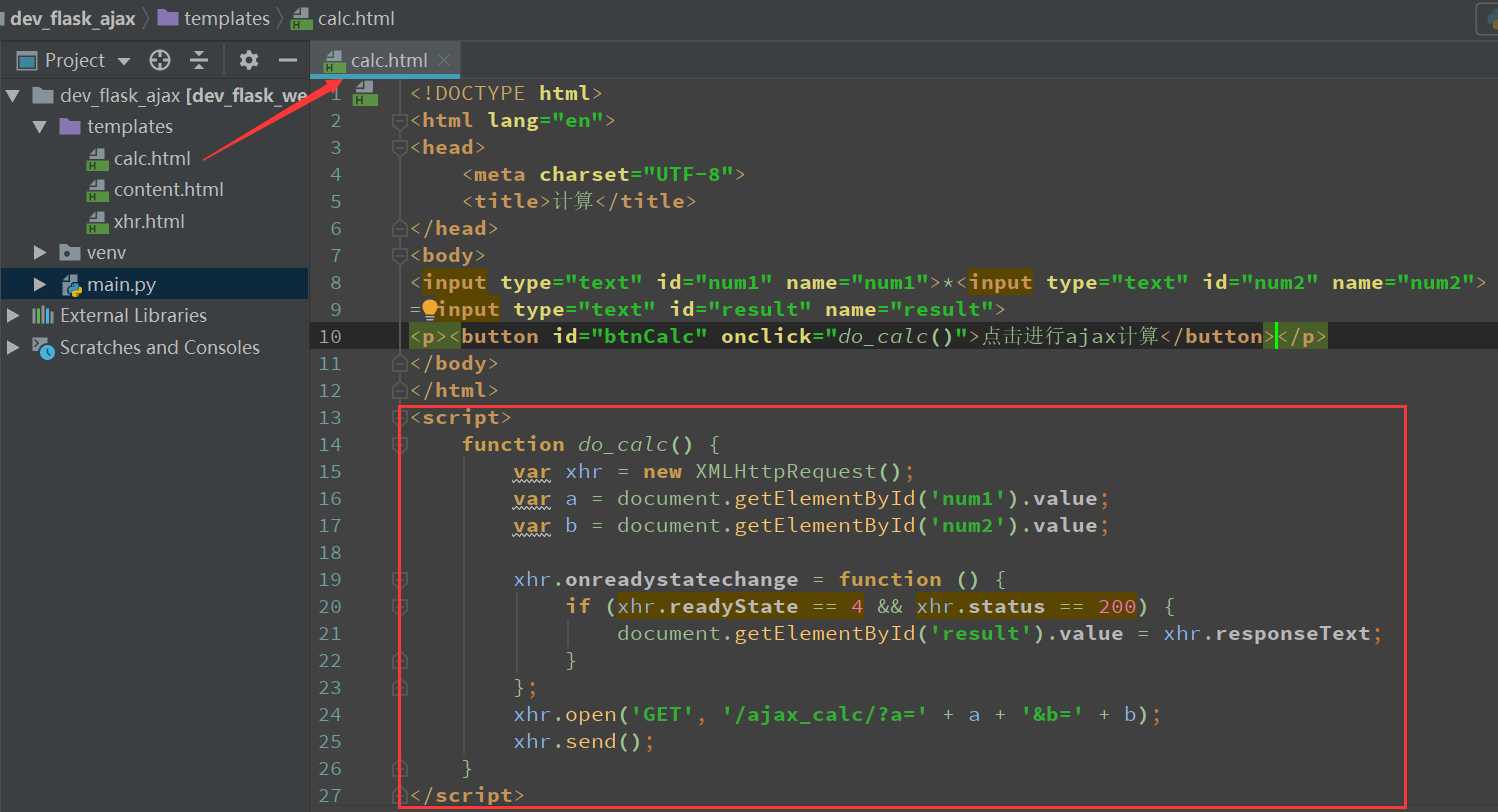Click the opening script tag on line 13
The image size is (1498, 812).
pyautogui.click(x=461, y=417)
